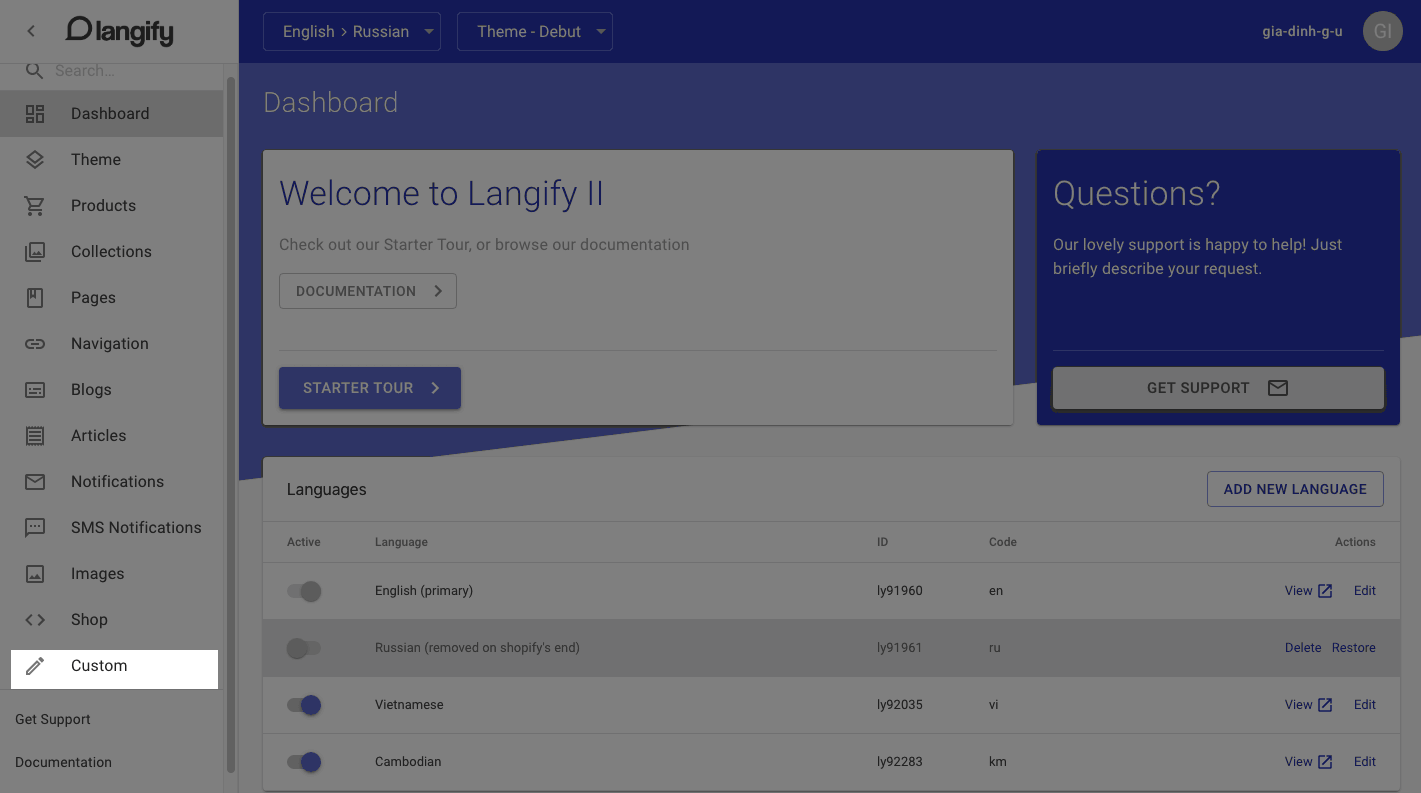This screenshot has width=1421, height=793.
Task: Open Pages in sidebar
Action: coord(111,298)
